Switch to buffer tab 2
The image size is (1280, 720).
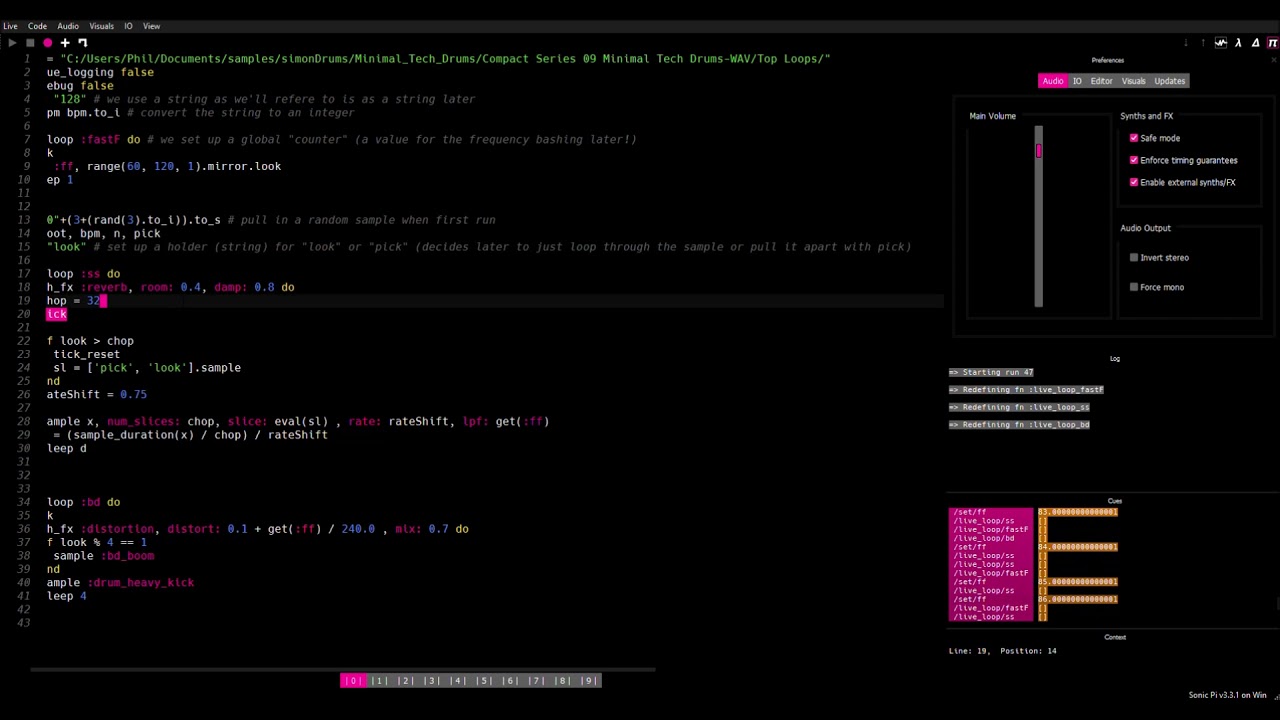tap(405, 681)
